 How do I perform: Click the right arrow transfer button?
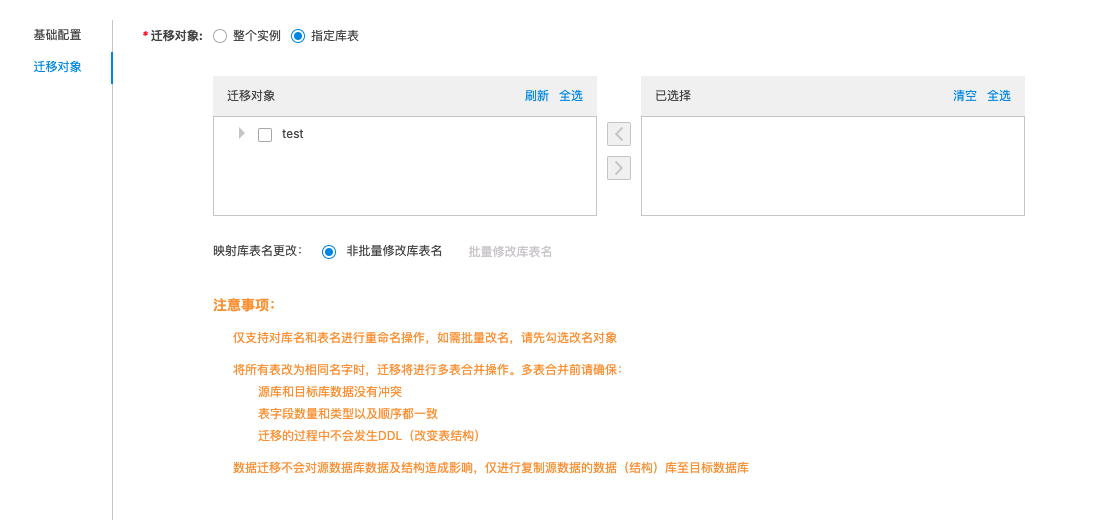619,168
